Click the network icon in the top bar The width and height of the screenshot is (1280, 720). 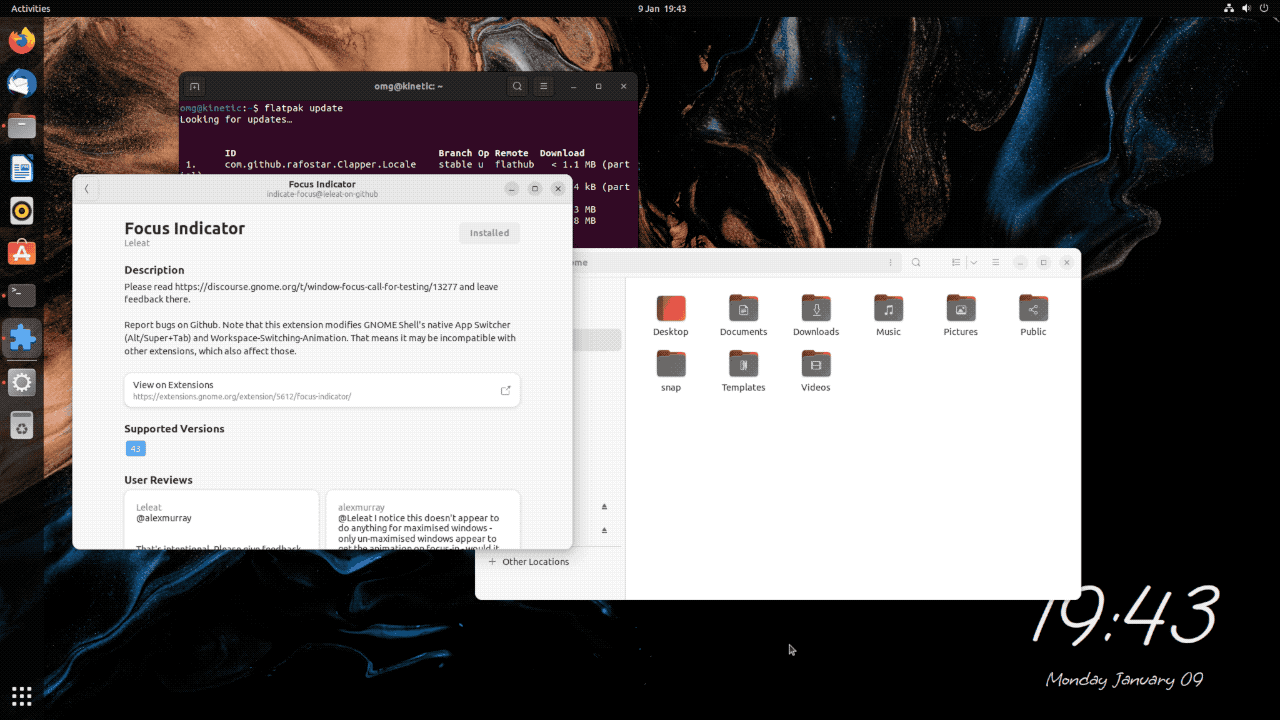tap(1229, 8)
